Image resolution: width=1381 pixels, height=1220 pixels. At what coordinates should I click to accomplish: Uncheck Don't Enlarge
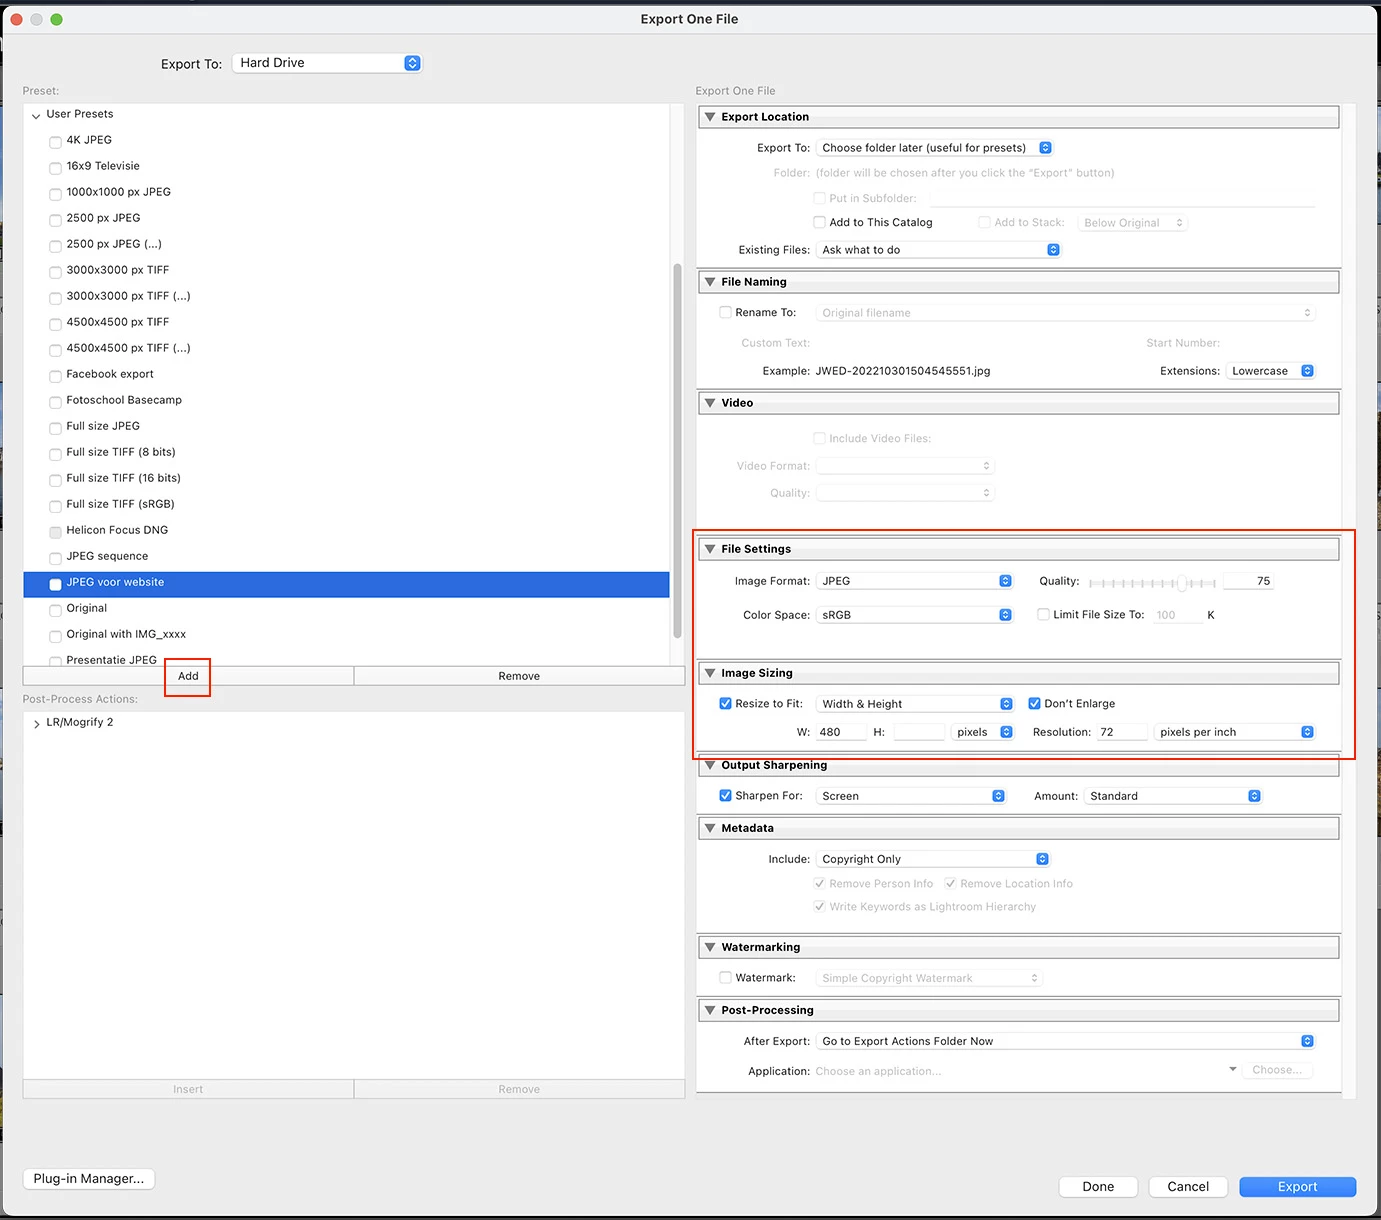(x=1034, y=704)
